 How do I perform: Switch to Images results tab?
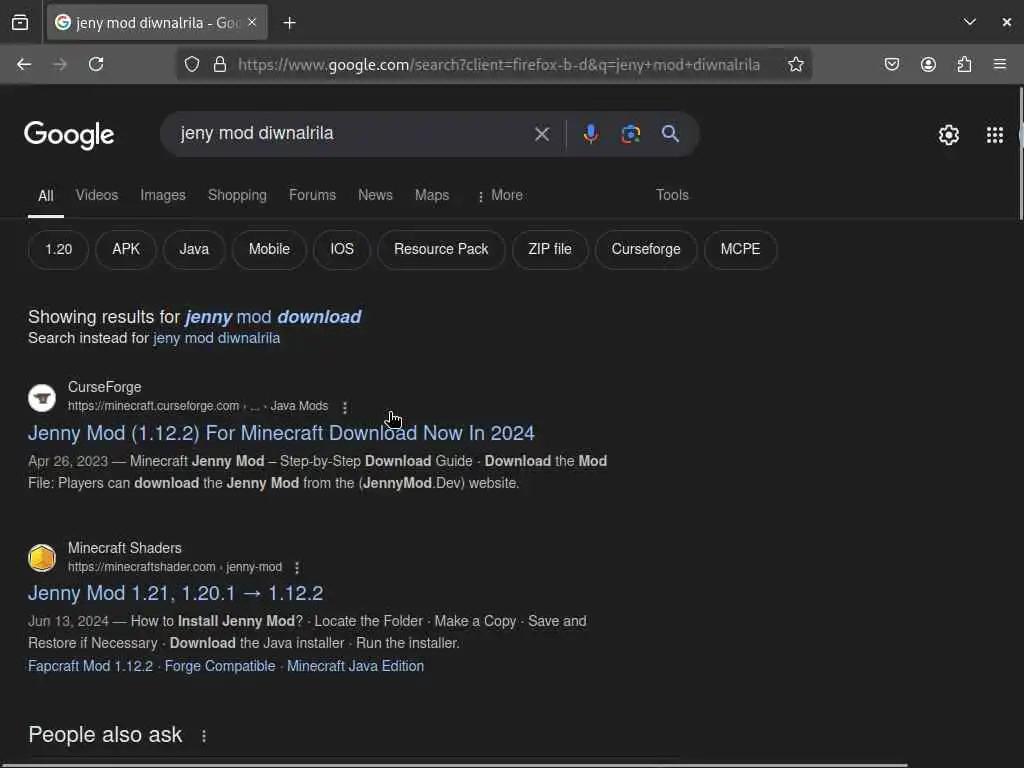(x=163, y=195)
